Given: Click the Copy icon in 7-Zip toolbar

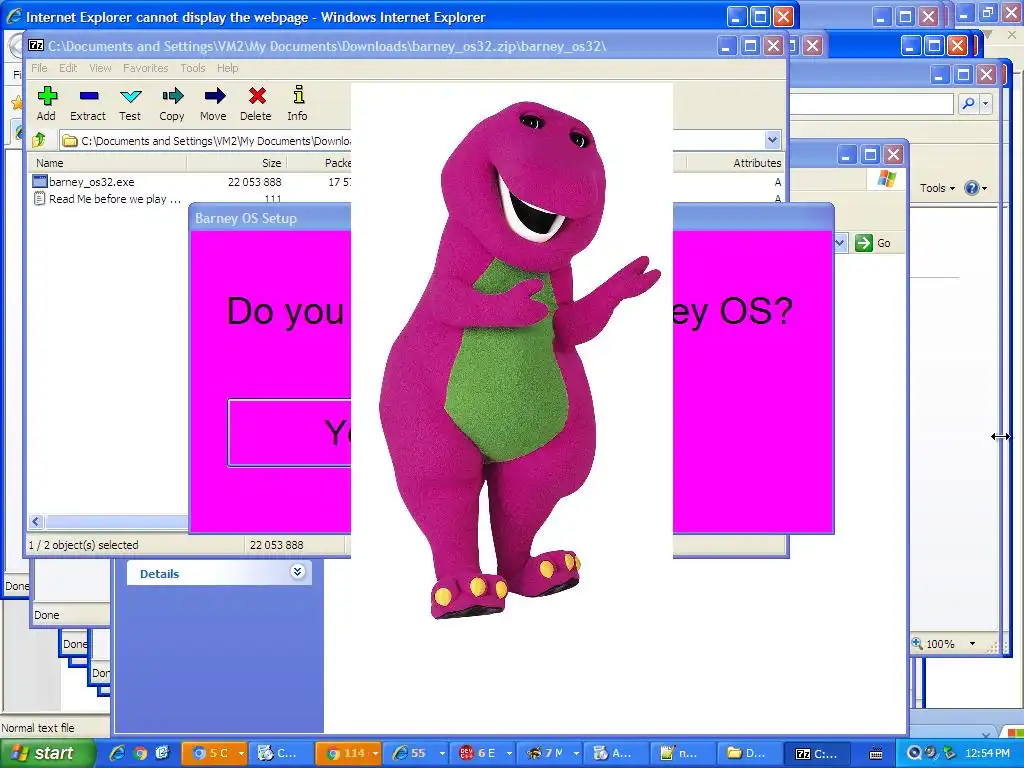Looking at the screenshot, I should point(172,103).
